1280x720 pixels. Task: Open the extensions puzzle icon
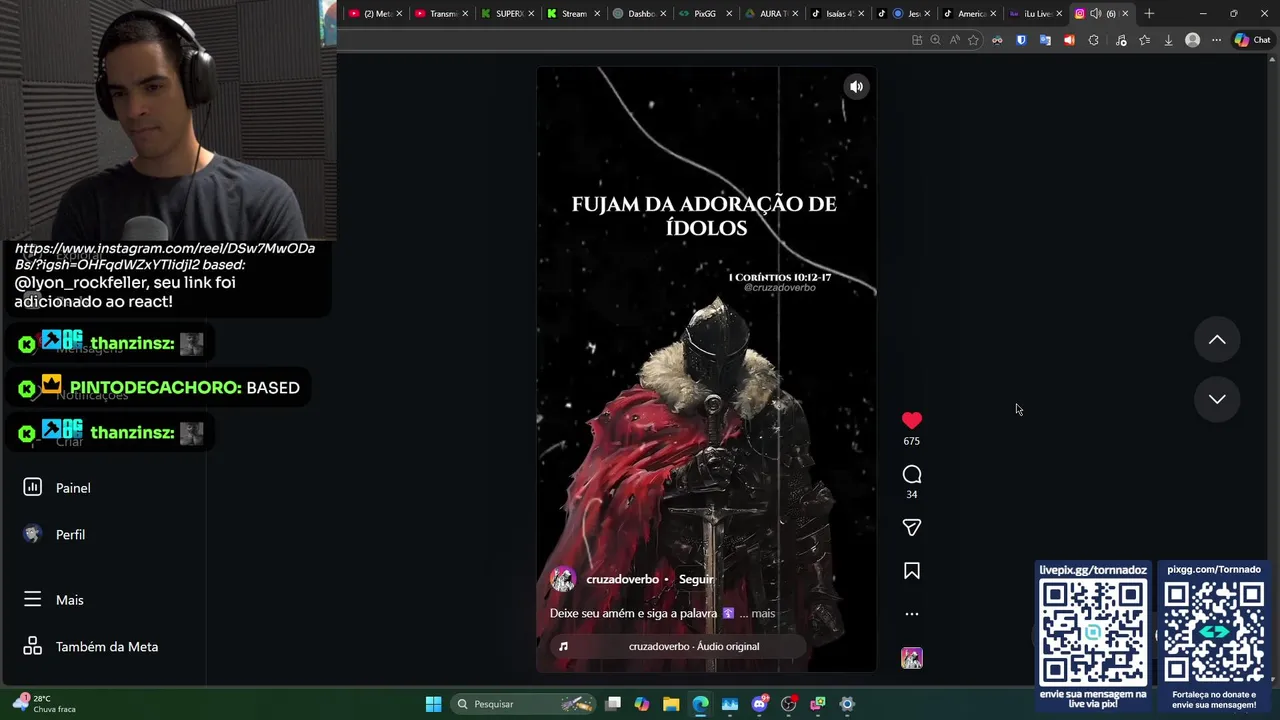1093,40
